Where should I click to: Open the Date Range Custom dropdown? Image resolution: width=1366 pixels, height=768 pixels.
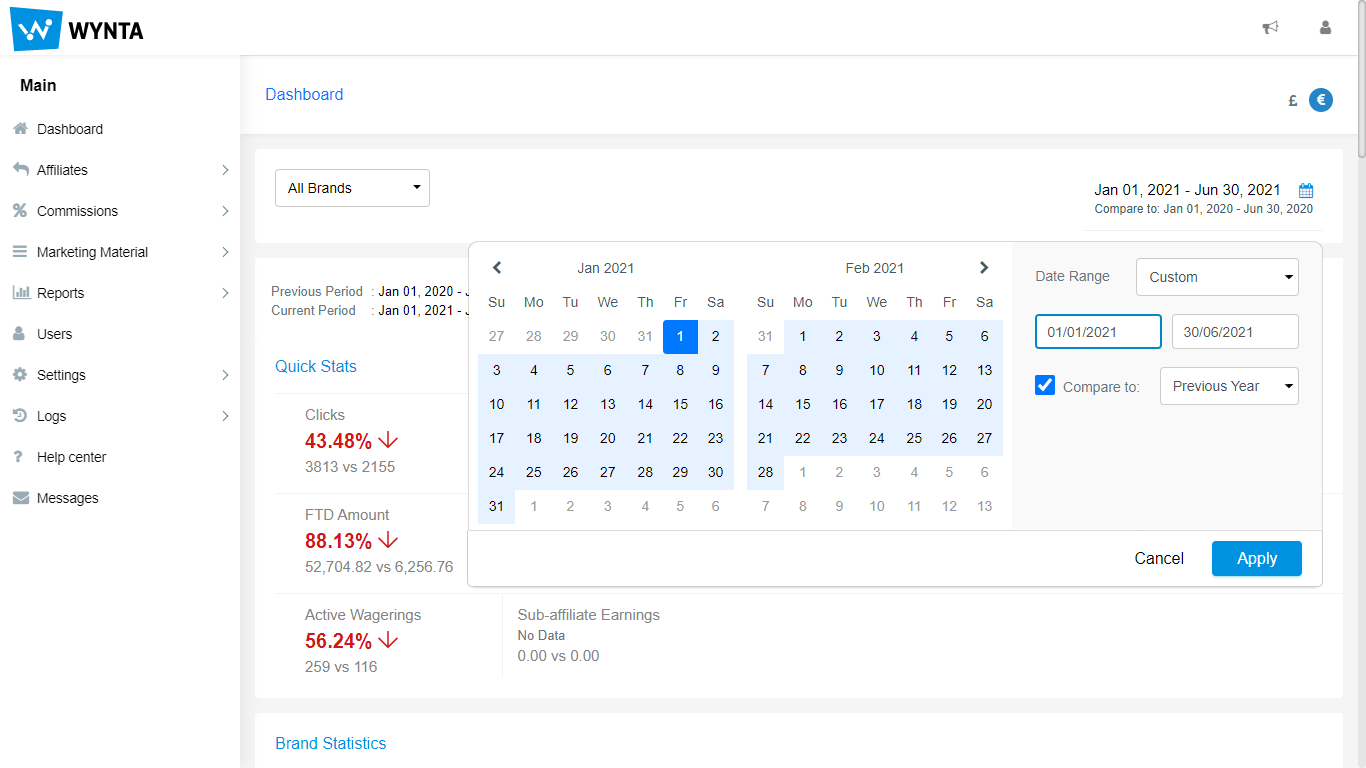tap(1217, 277)
